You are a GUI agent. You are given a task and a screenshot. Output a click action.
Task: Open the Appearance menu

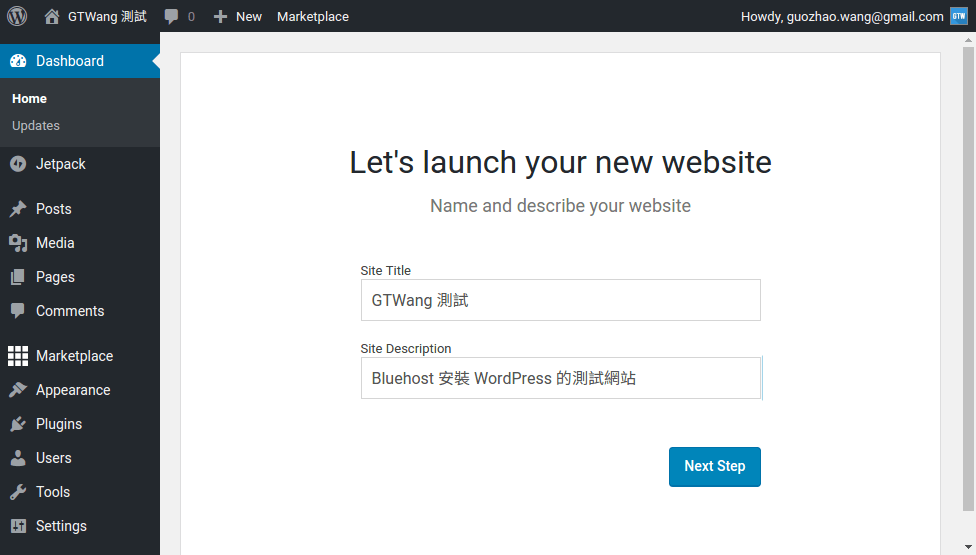click(73, 390)
